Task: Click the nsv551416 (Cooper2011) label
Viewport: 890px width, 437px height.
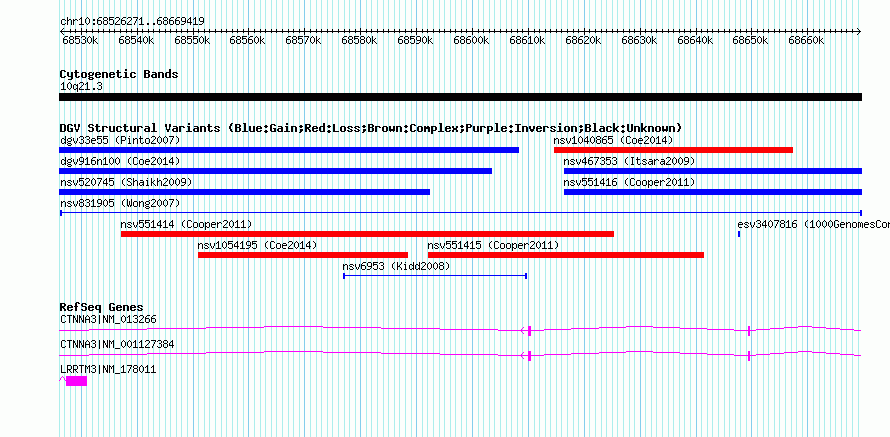Action: tap(629, 182)
